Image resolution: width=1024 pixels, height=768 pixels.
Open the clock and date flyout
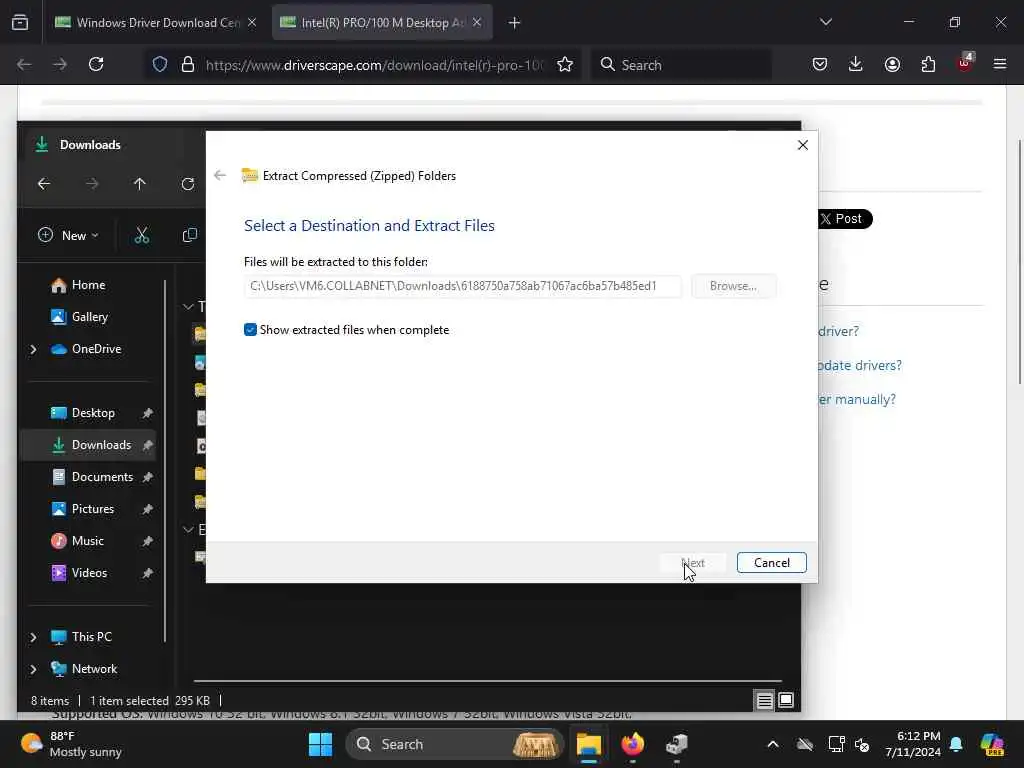[x=912, y=744]
